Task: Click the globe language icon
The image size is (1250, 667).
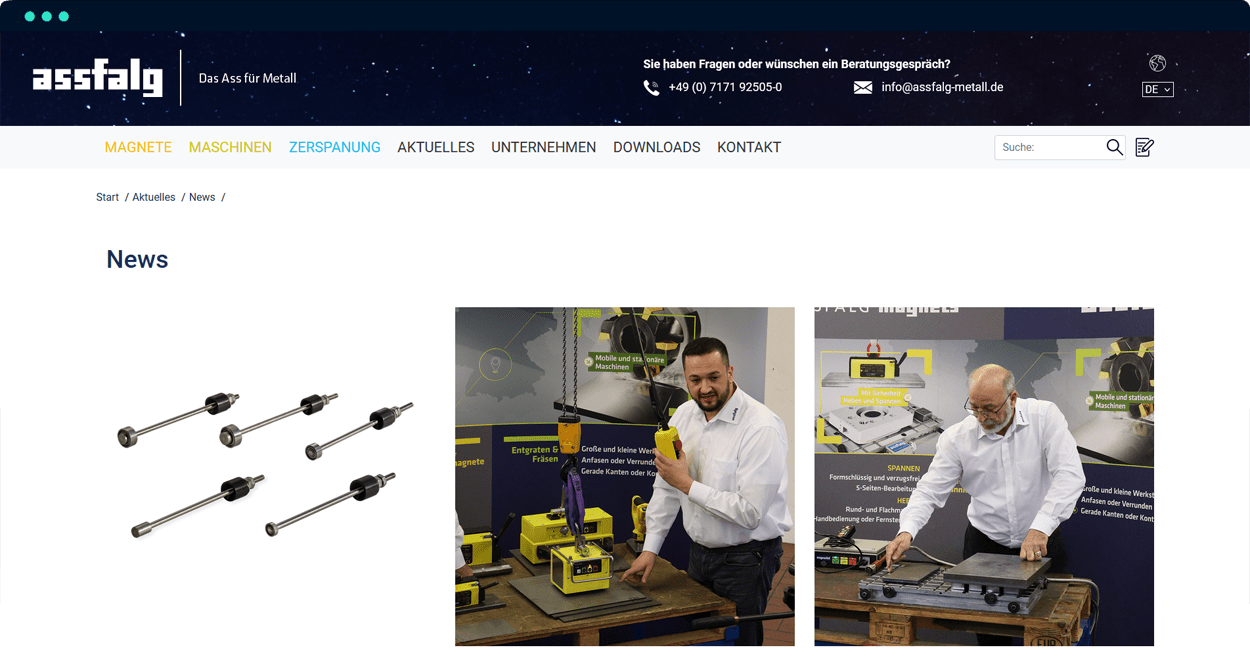Action: pyautogui.click(x=1157, y=63)
